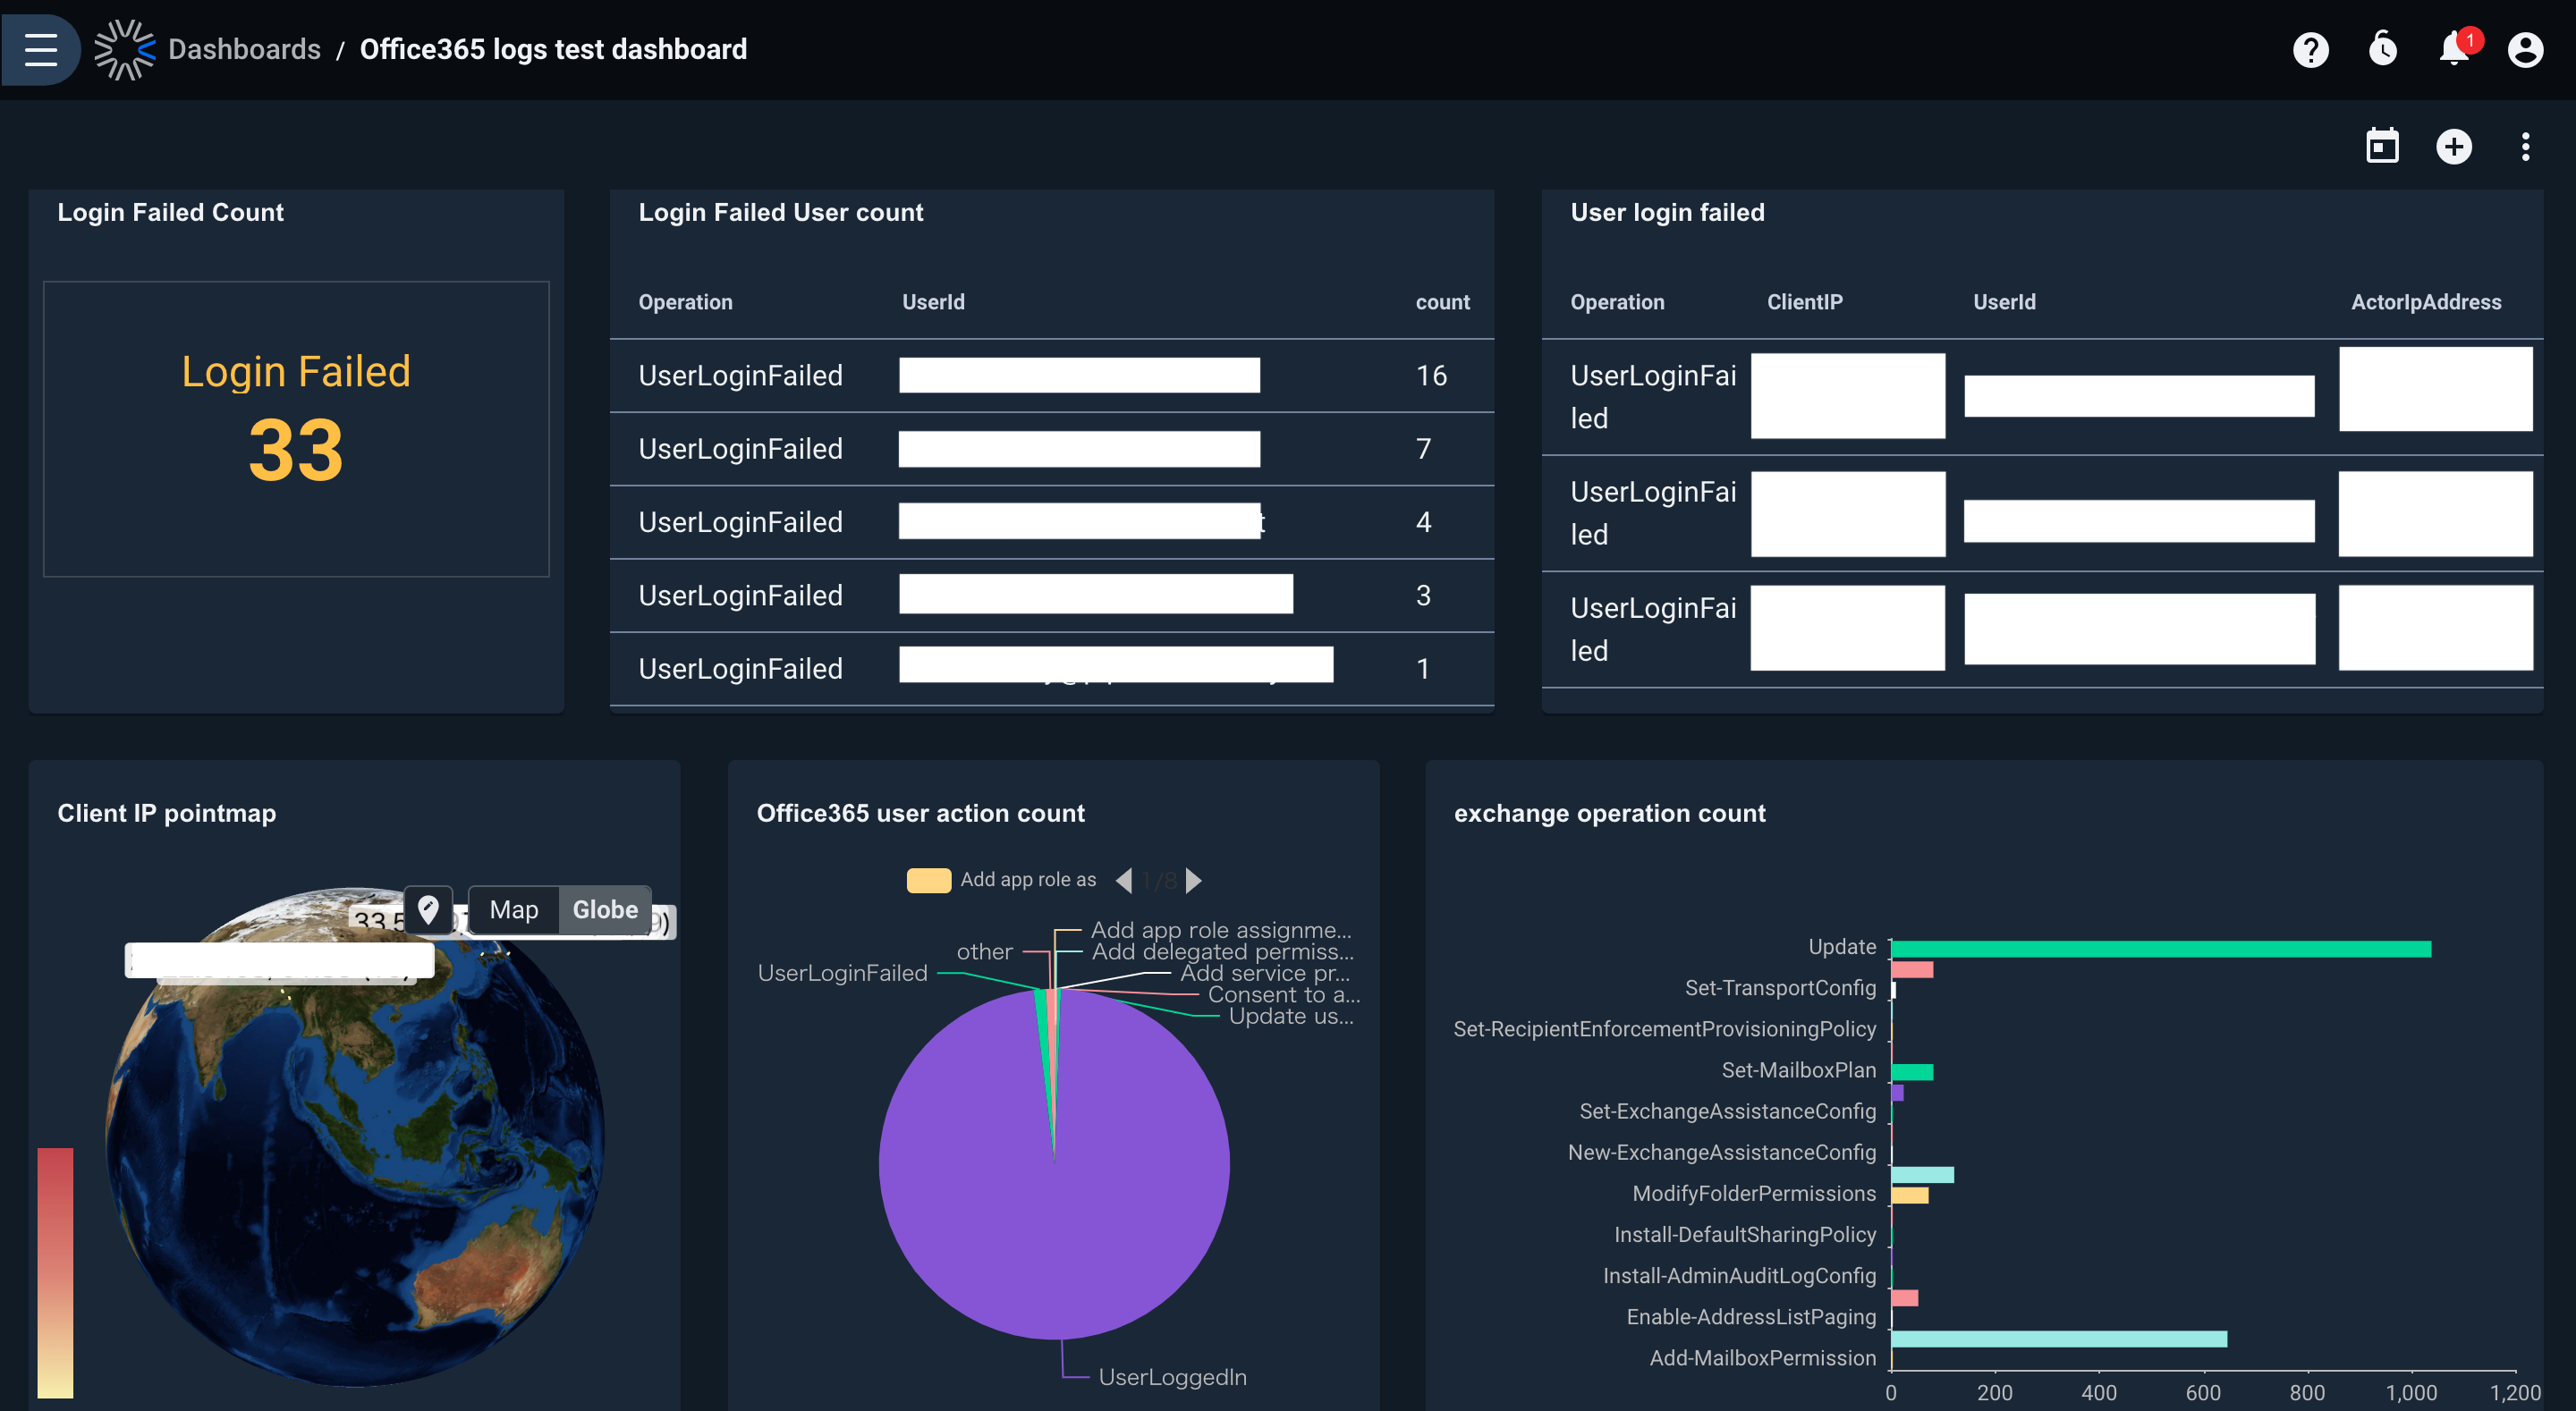Switch pointmap to Map view

coord(513,909)
